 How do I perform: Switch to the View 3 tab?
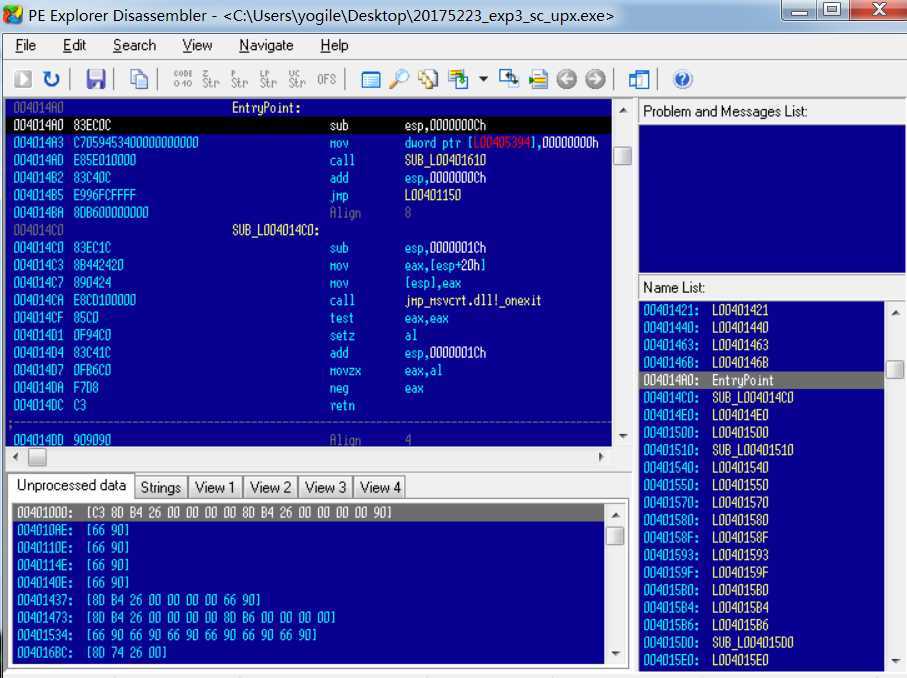325,487
